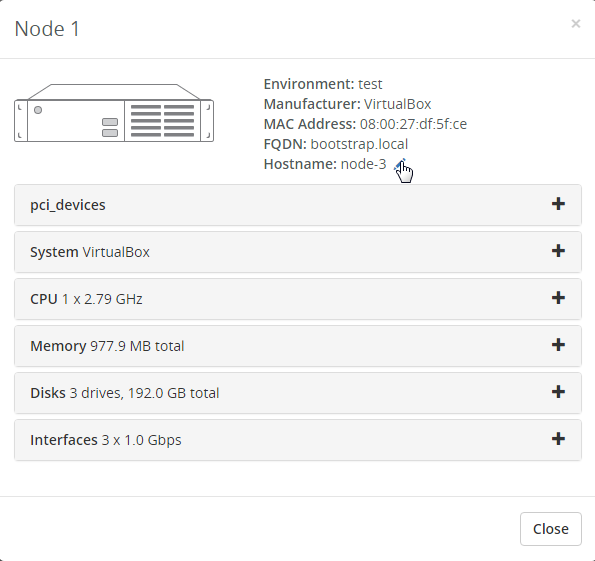Click the bootstrap.local FQDN value
Image resolution: width=595 pixels, height=561 pixels.
tap(359, 144)
